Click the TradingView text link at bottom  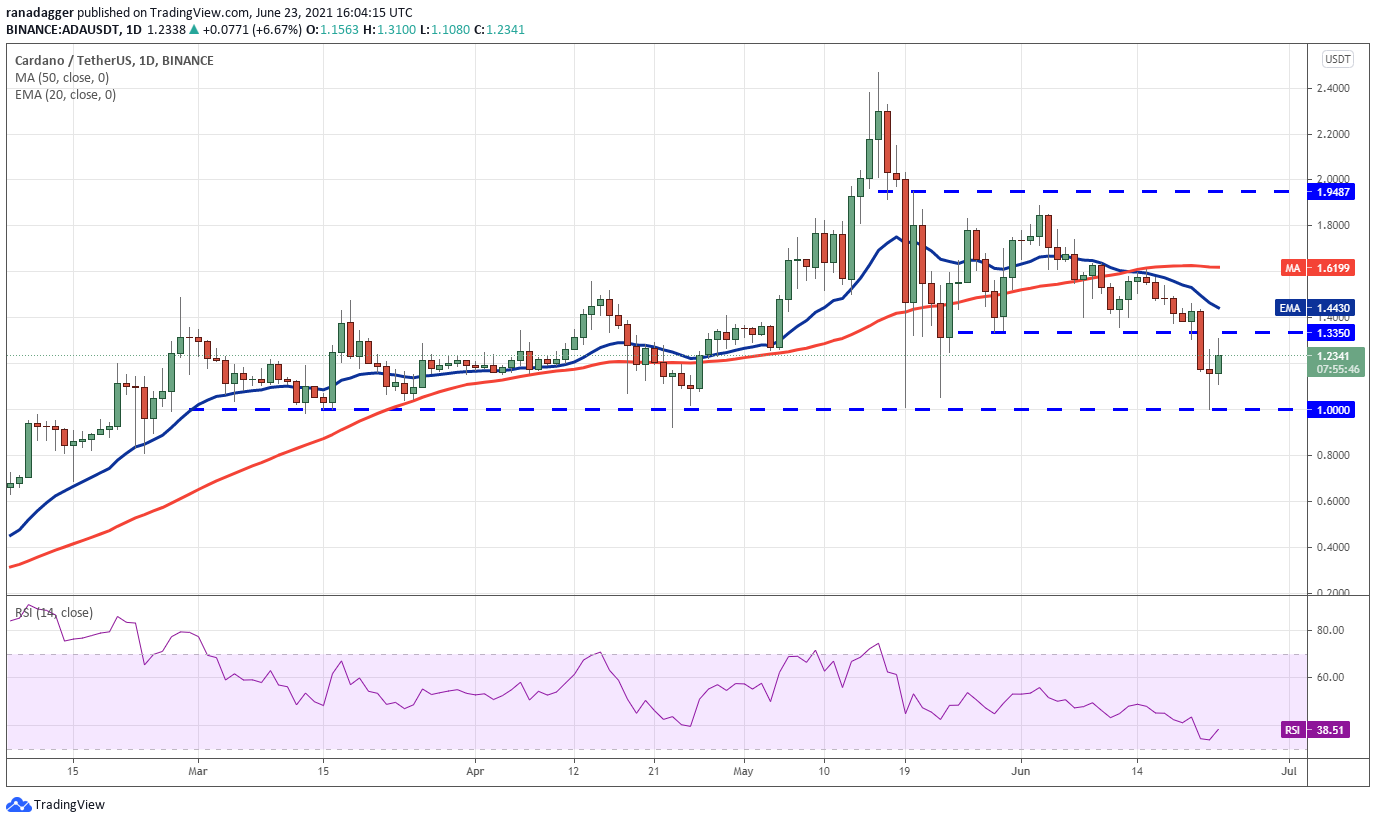coord(69,805)
